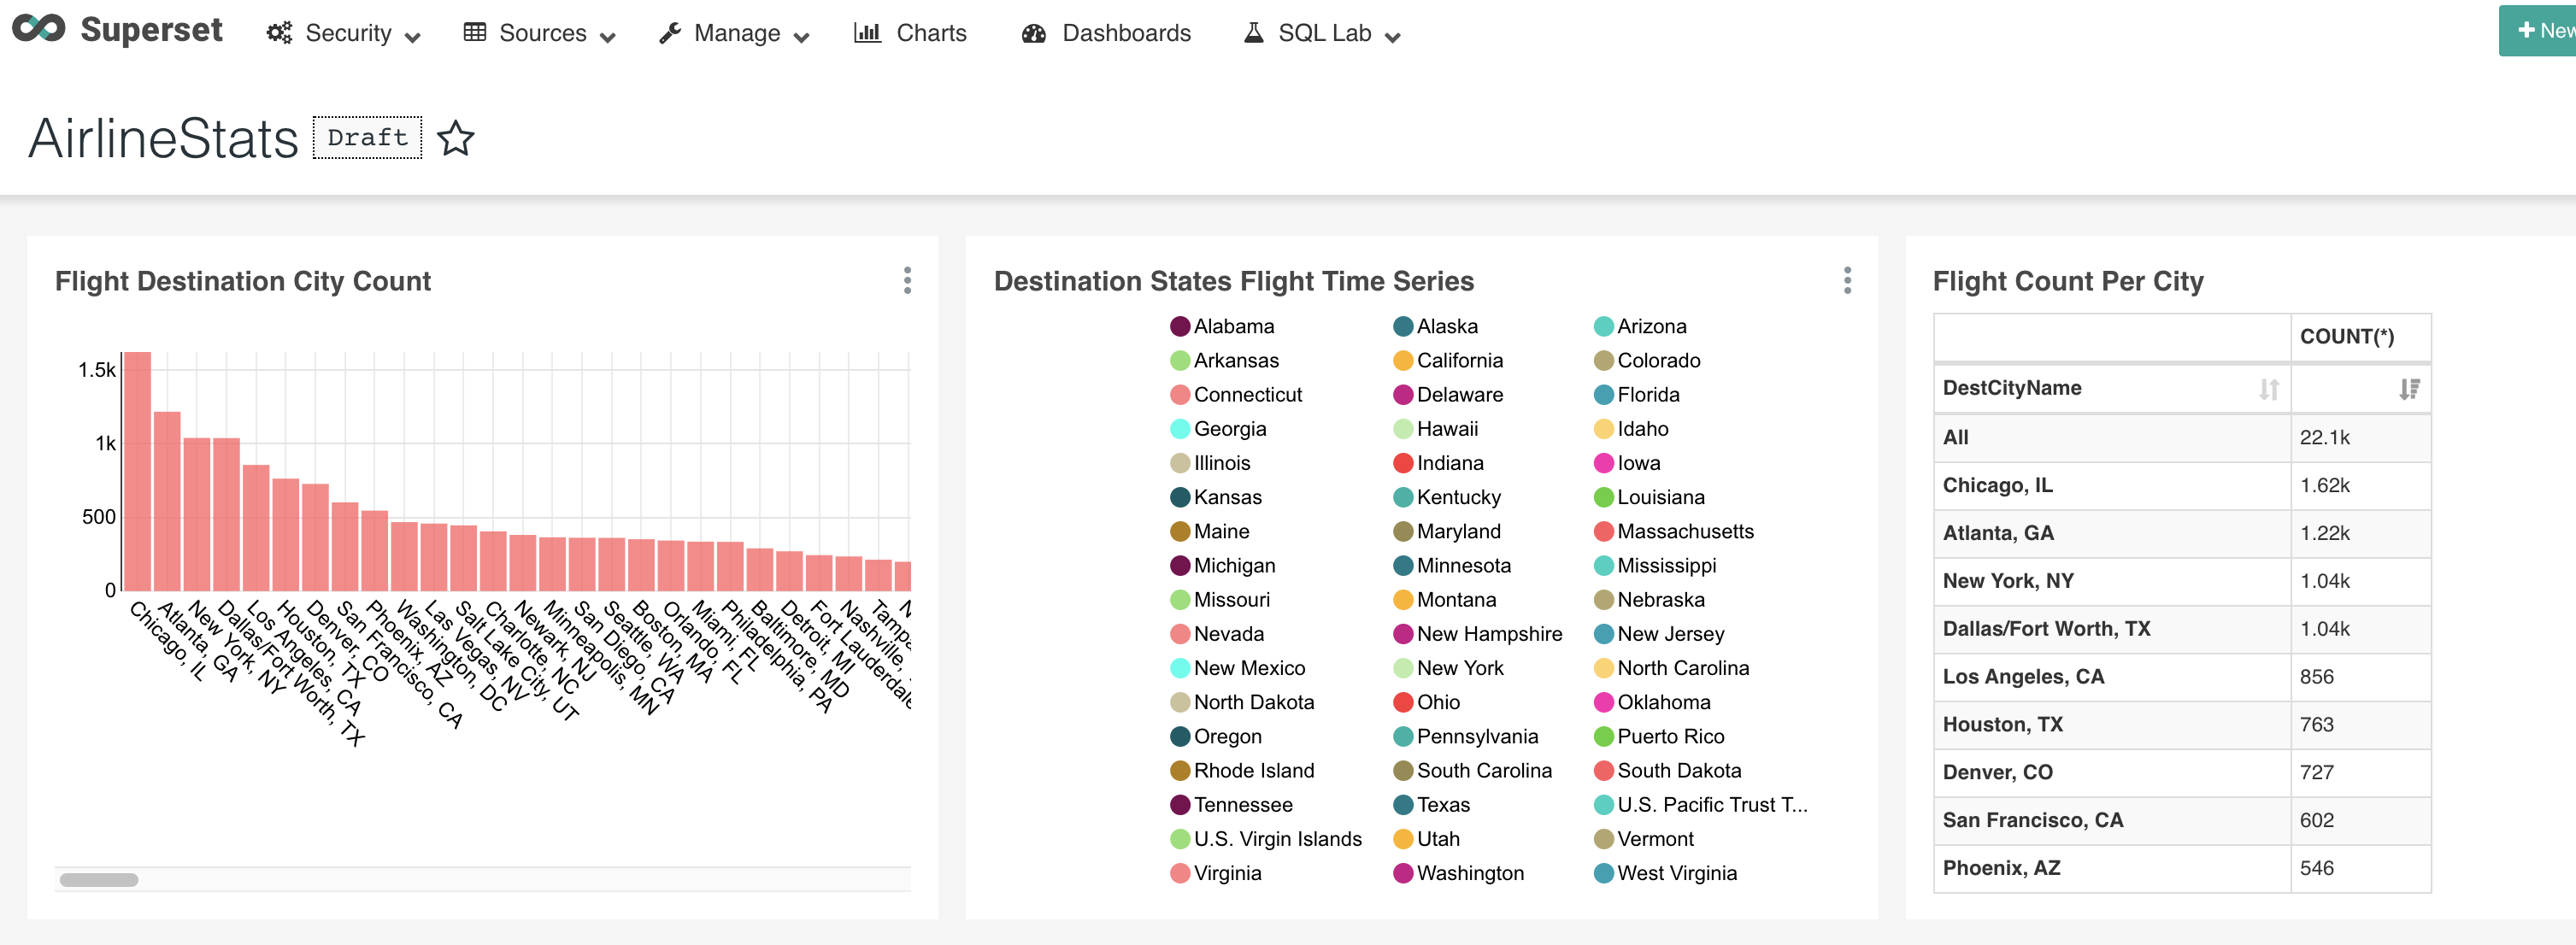Image resolution: width=2576 pixels, height=945 pixels.
Task: Click the Flight Count Per City title
Action: tap(2068, 281)
